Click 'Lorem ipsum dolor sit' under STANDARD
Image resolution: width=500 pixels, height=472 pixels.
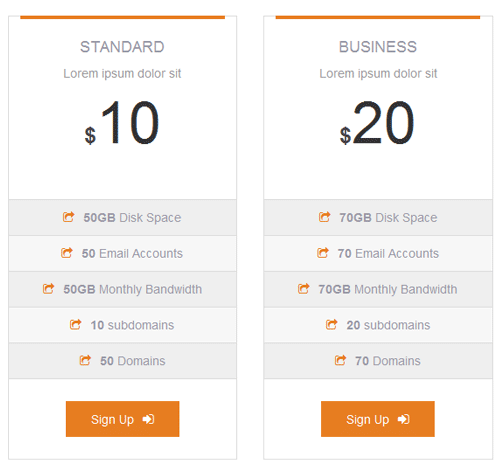tap(122, 74)
